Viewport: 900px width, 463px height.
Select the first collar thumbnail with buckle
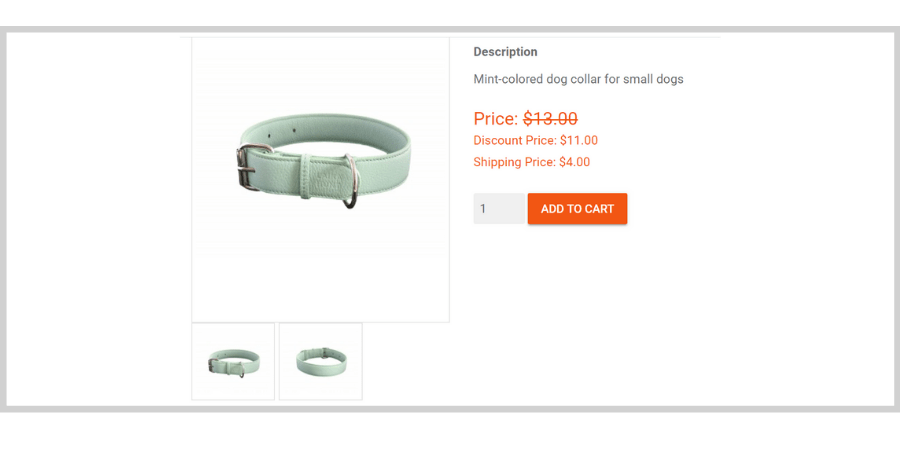click(233, 361)
